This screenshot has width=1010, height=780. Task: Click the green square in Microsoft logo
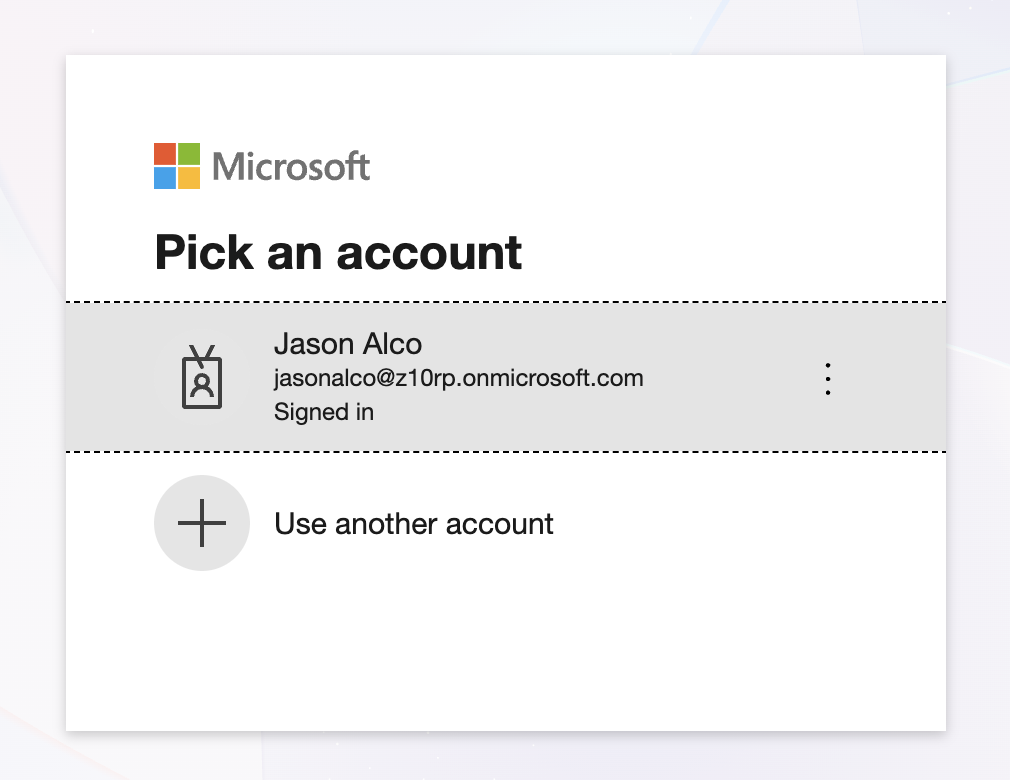(x=189, y=154)
